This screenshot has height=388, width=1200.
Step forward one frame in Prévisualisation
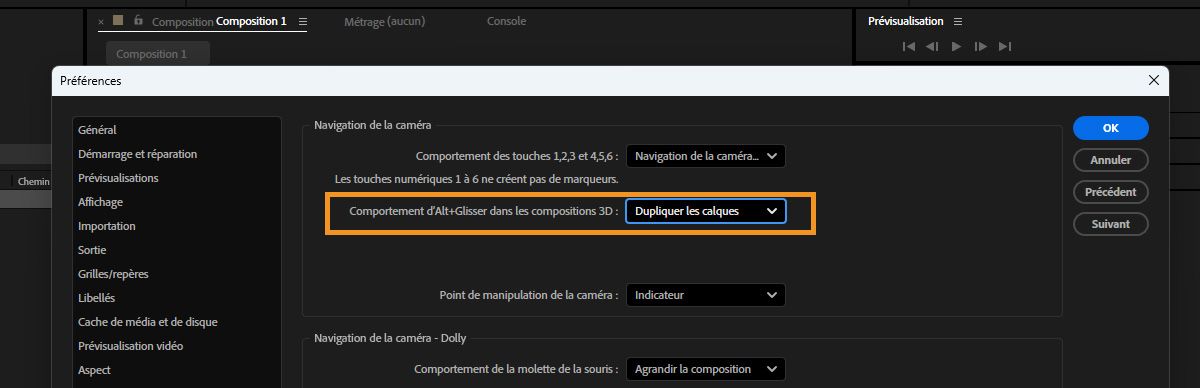pos(981,46)
